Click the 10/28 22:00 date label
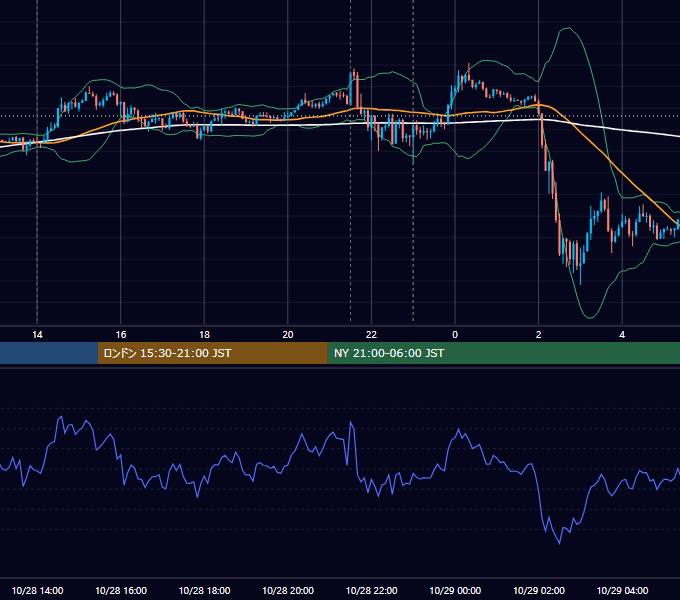 coord(371,590)
